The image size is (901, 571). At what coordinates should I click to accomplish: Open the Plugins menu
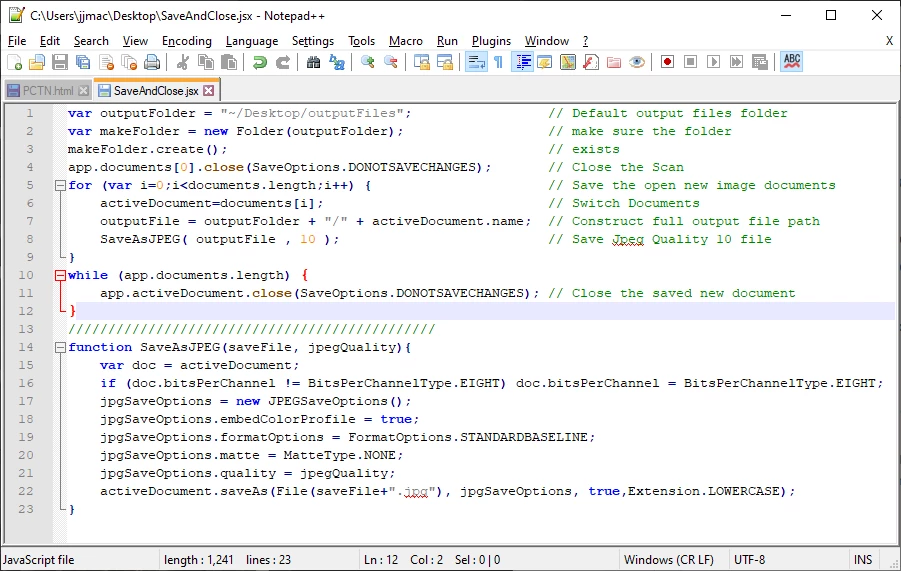pyautogui.click(x=491, y=41)
